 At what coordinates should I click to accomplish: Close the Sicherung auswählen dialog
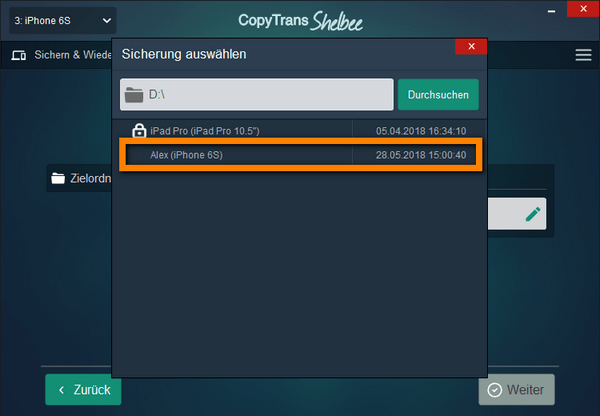[471, 46]
